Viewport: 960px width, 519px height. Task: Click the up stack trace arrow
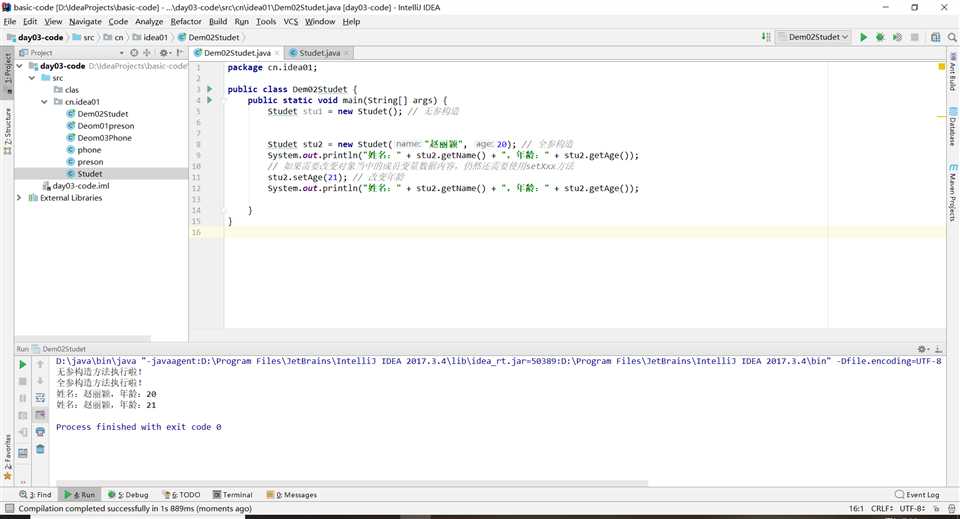(40, 364)
